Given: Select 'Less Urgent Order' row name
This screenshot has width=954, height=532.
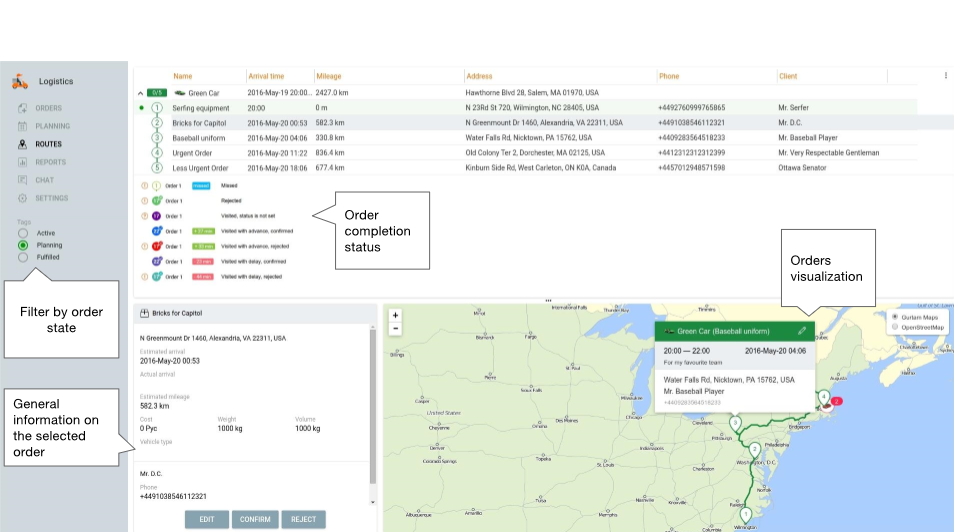Looking at the screenshot, I should 200,168.
